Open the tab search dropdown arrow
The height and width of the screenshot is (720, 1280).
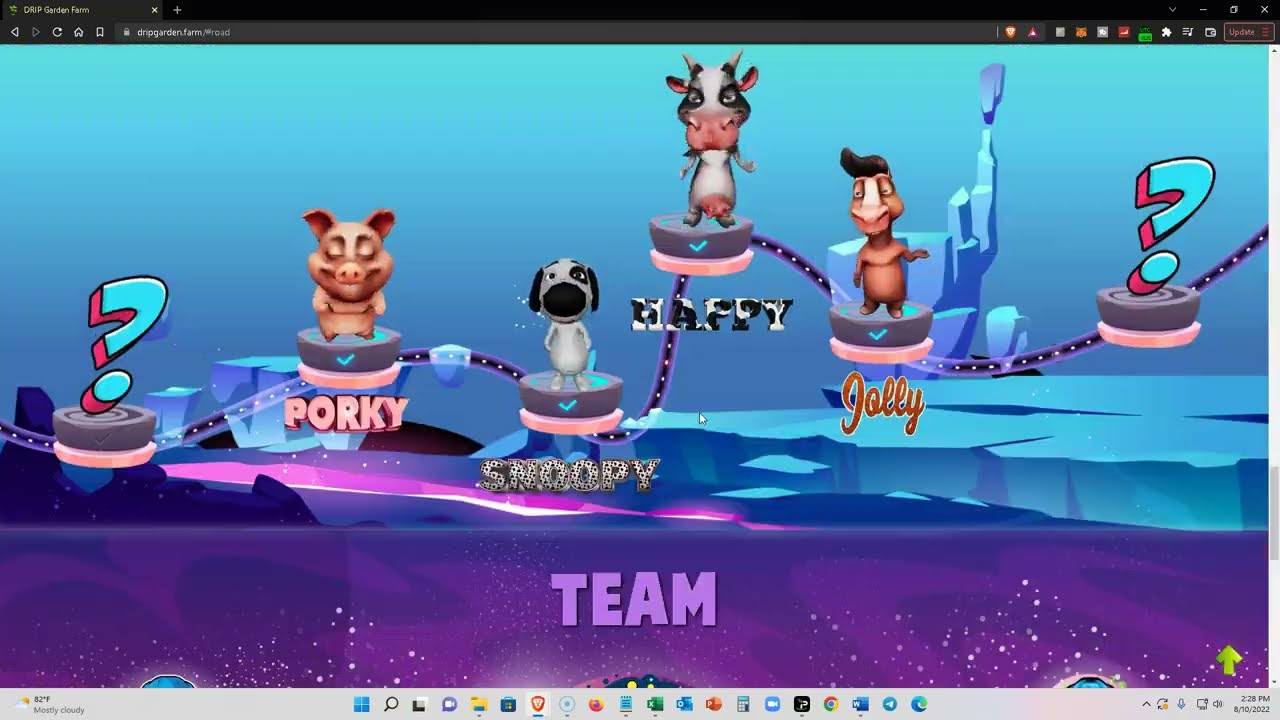pyautogui.click(x=1172, y=10)
